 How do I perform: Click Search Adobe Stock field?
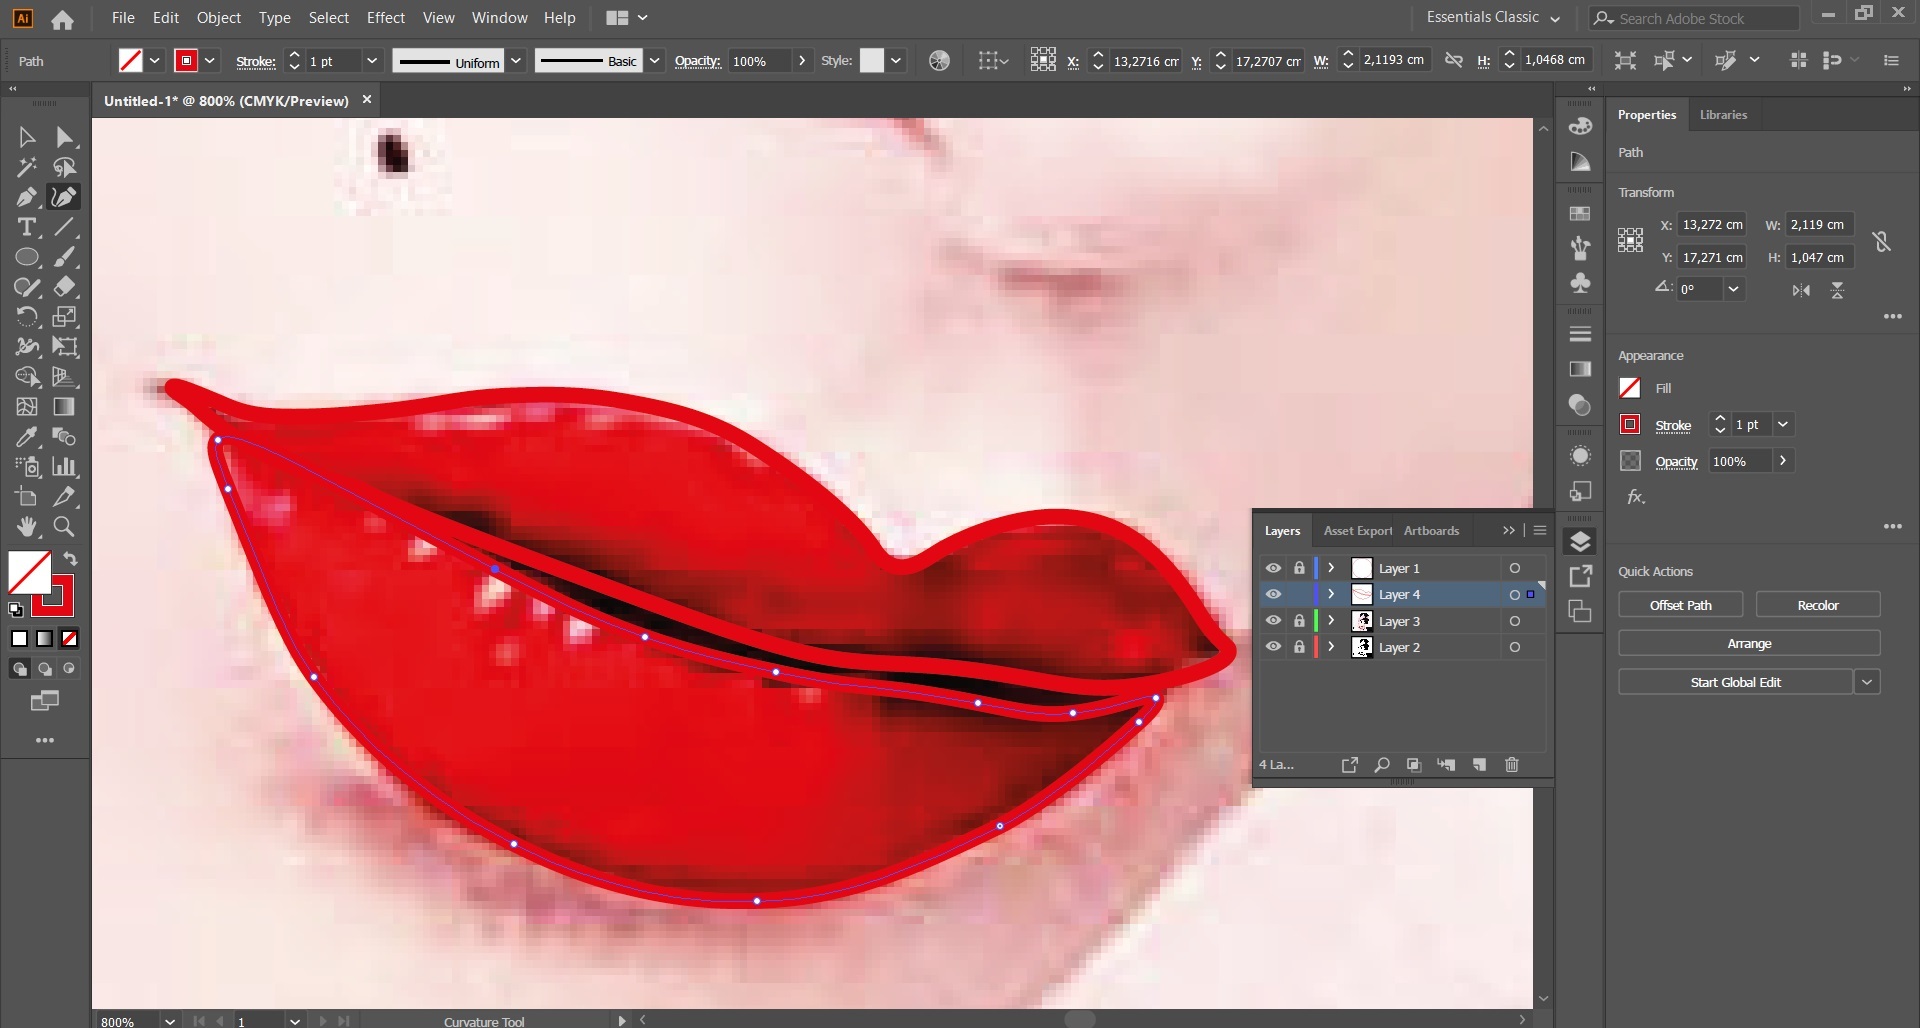pos(1693,18)
